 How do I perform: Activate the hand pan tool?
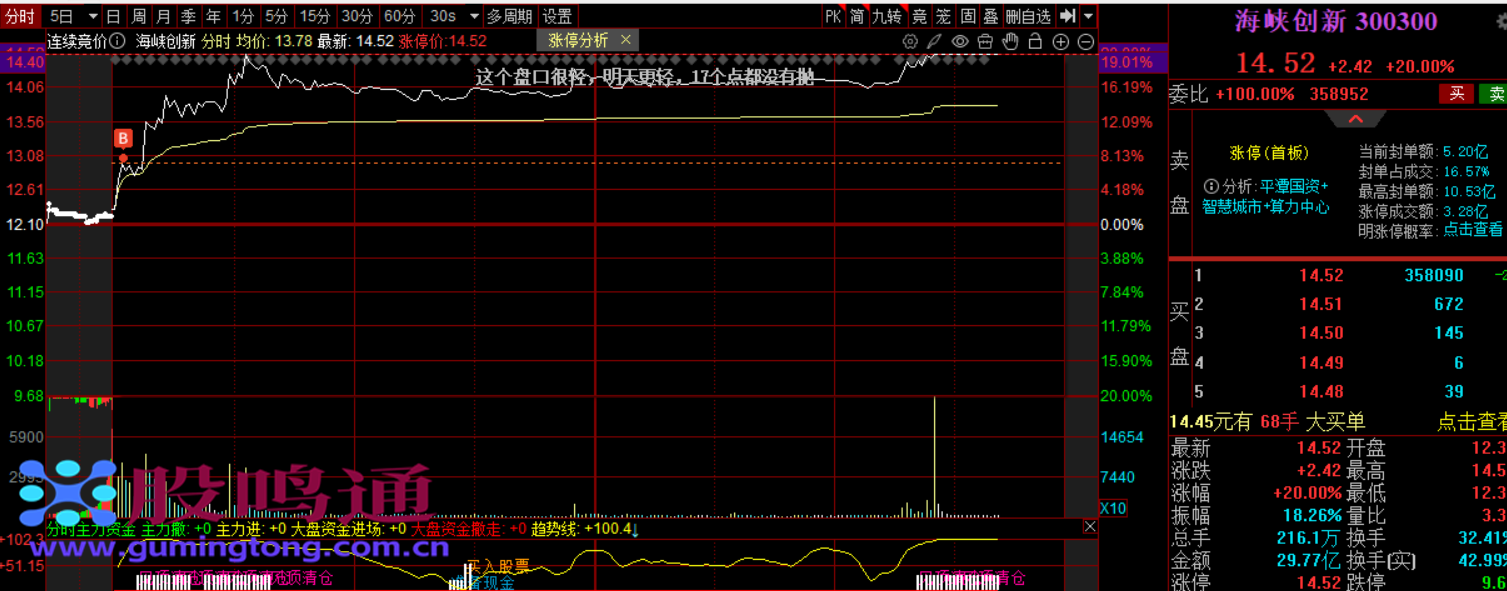(1010, 41)
